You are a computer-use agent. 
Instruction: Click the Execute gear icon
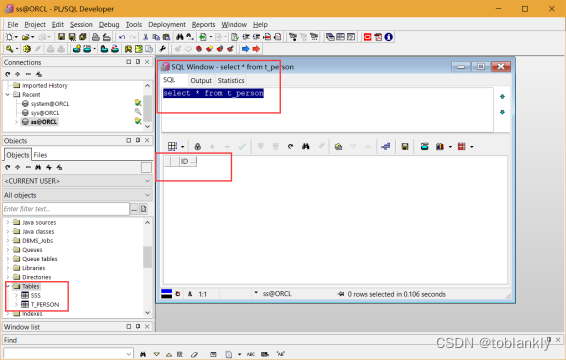pos(27,49)
